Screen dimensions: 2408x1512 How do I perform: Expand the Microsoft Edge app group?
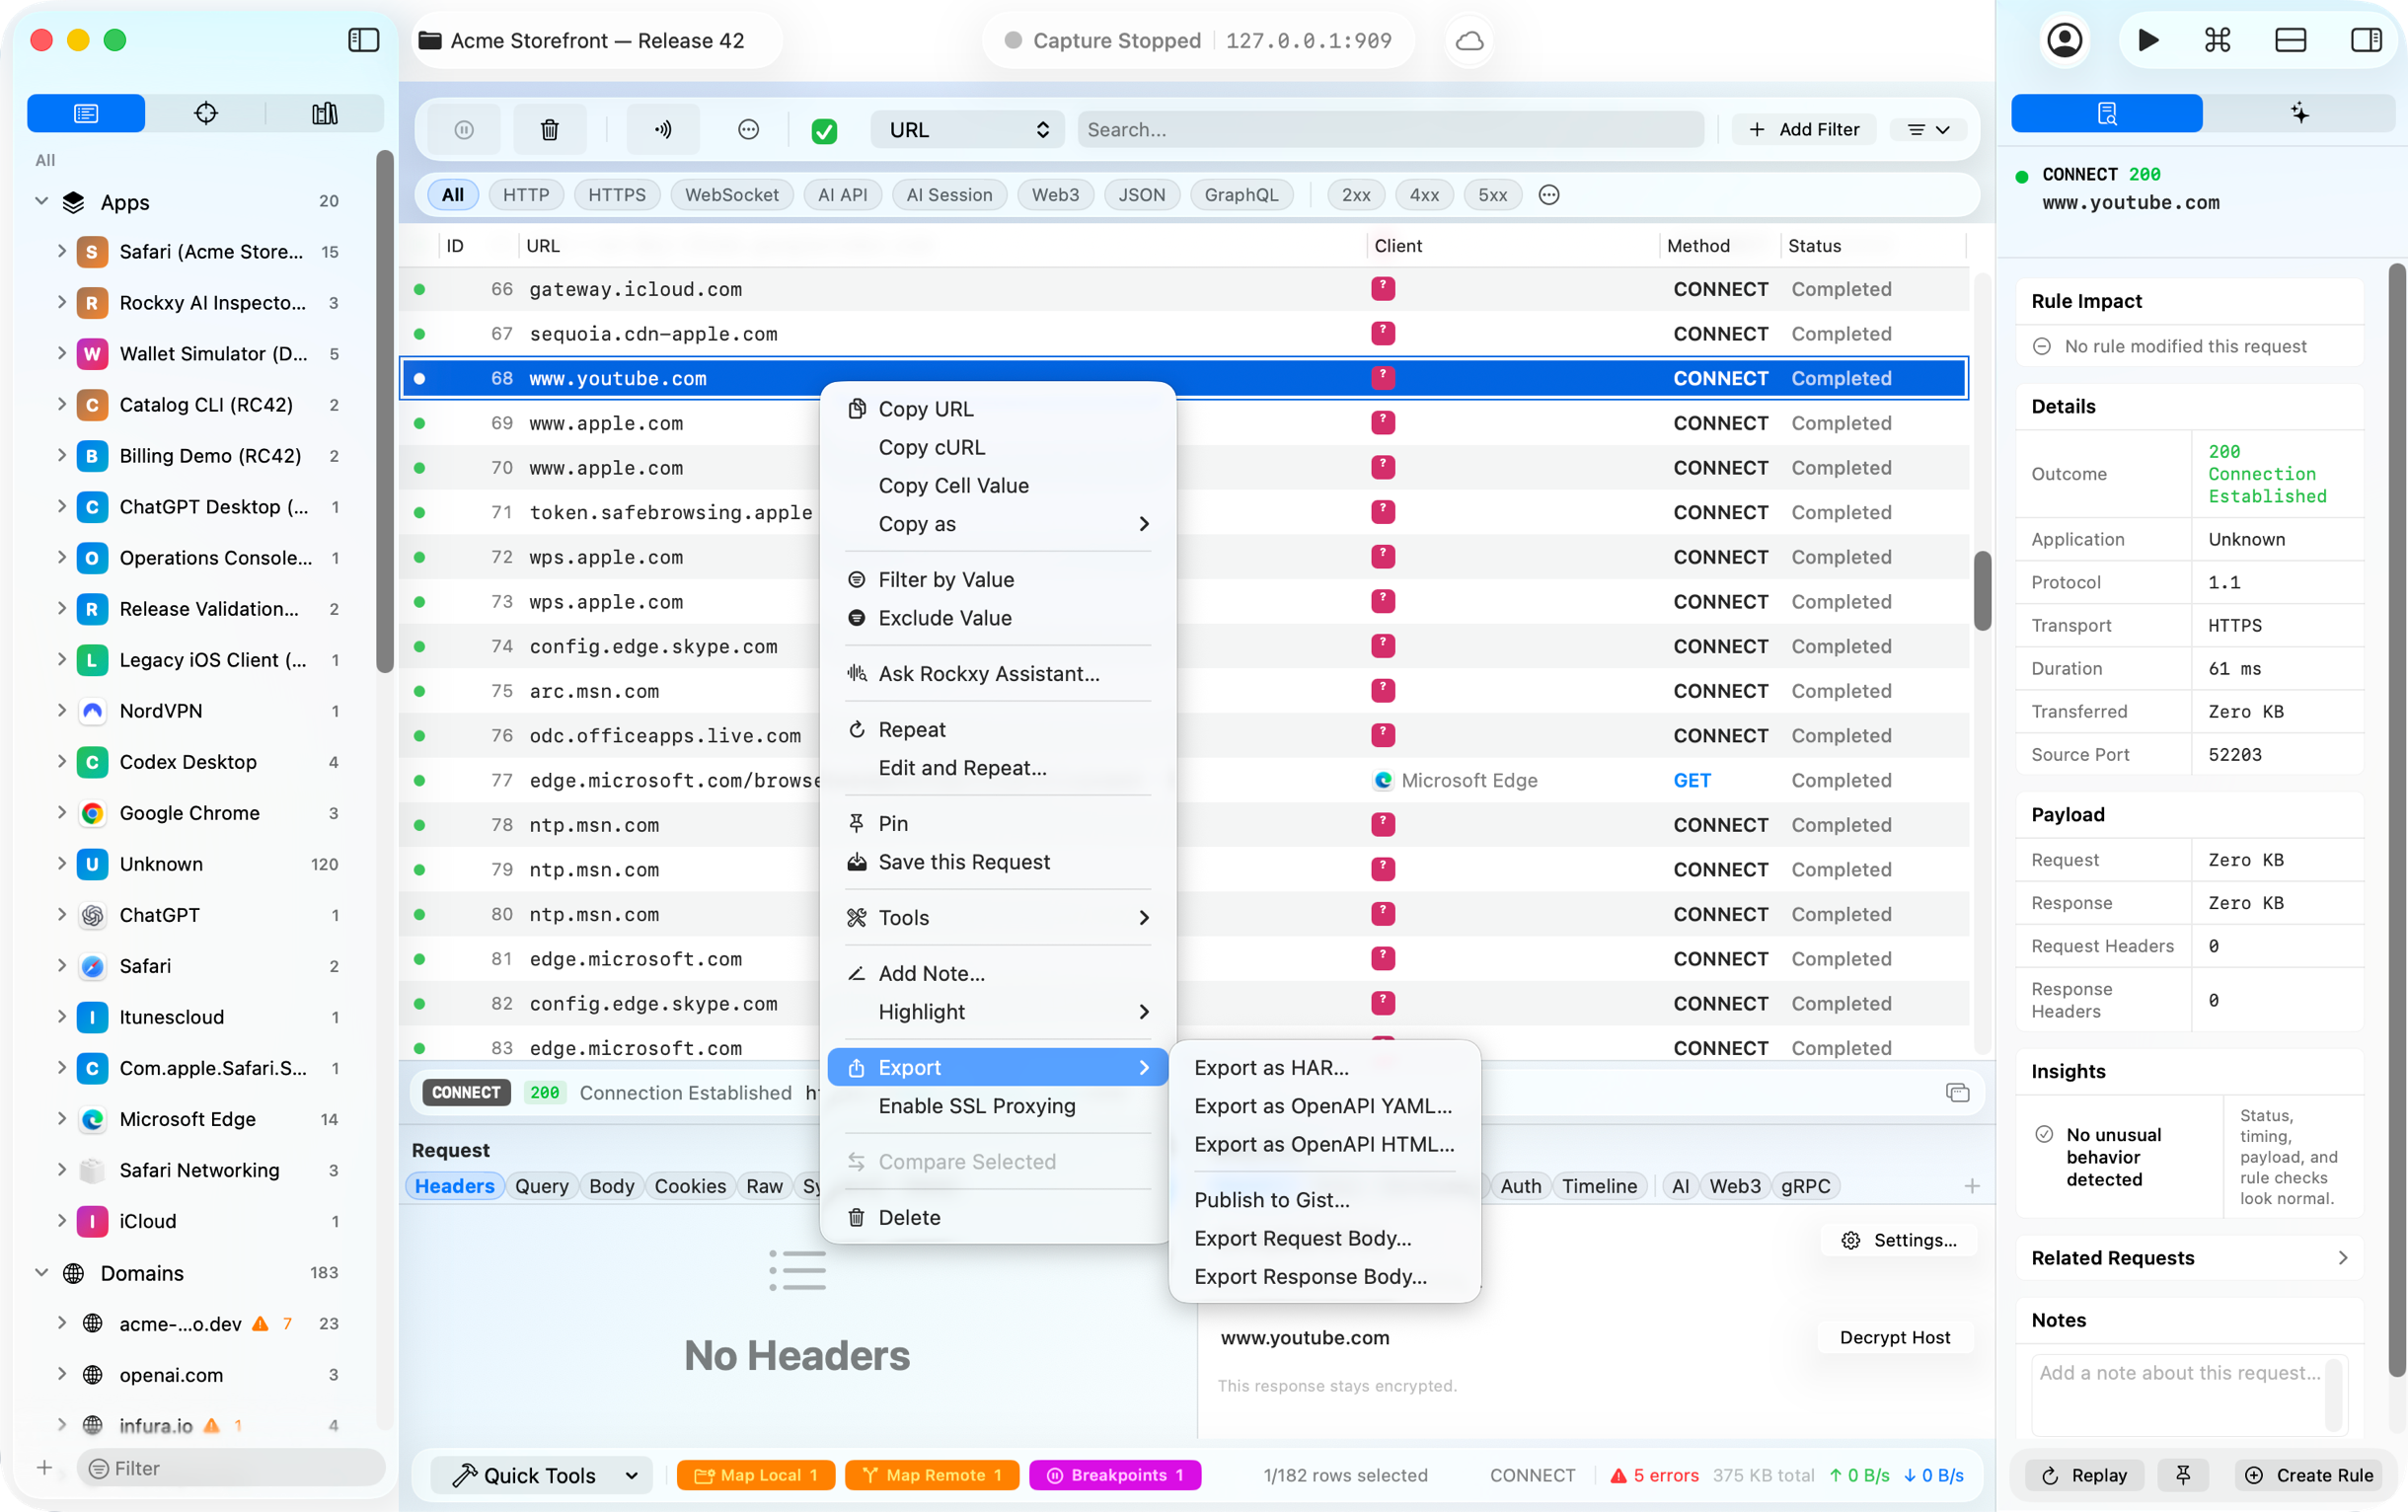pyautogui.click(x=62, y=1119)
